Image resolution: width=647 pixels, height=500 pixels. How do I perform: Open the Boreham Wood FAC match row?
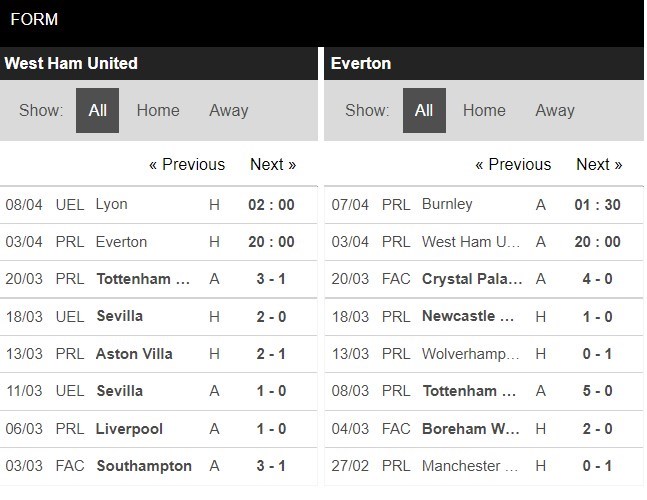point(484,429)
